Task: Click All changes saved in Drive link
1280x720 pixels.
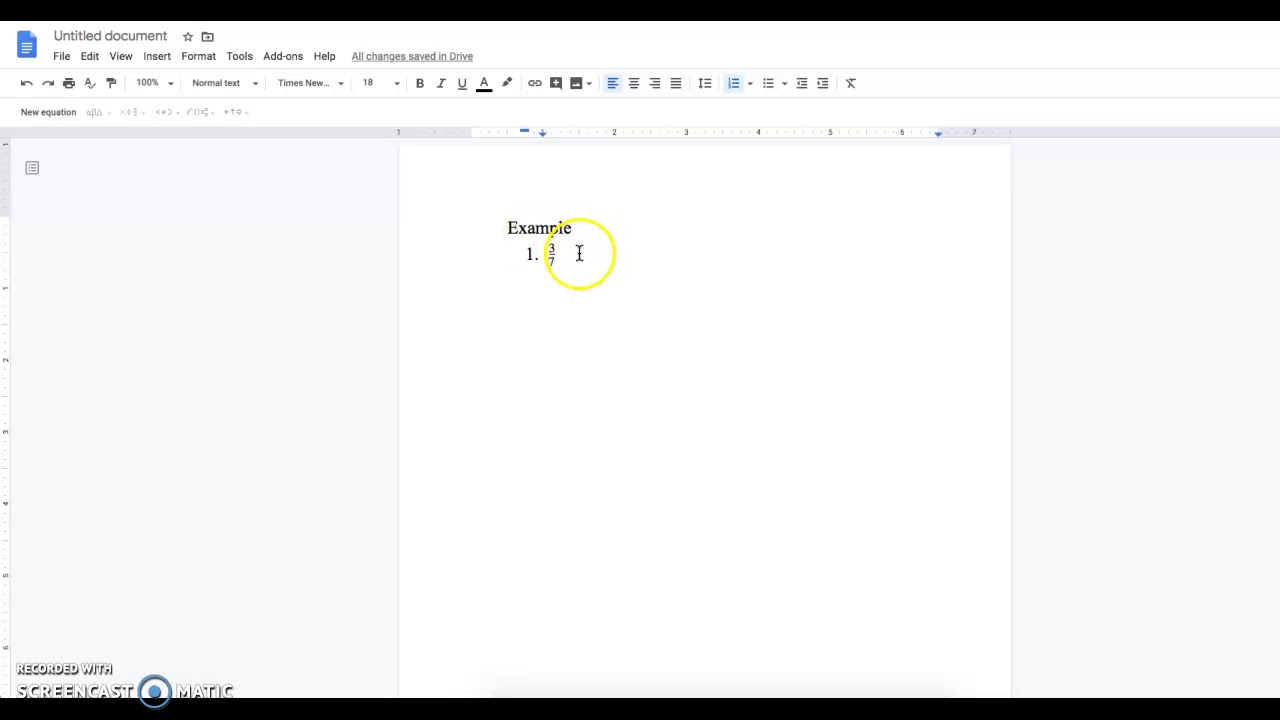Action: 412,57
